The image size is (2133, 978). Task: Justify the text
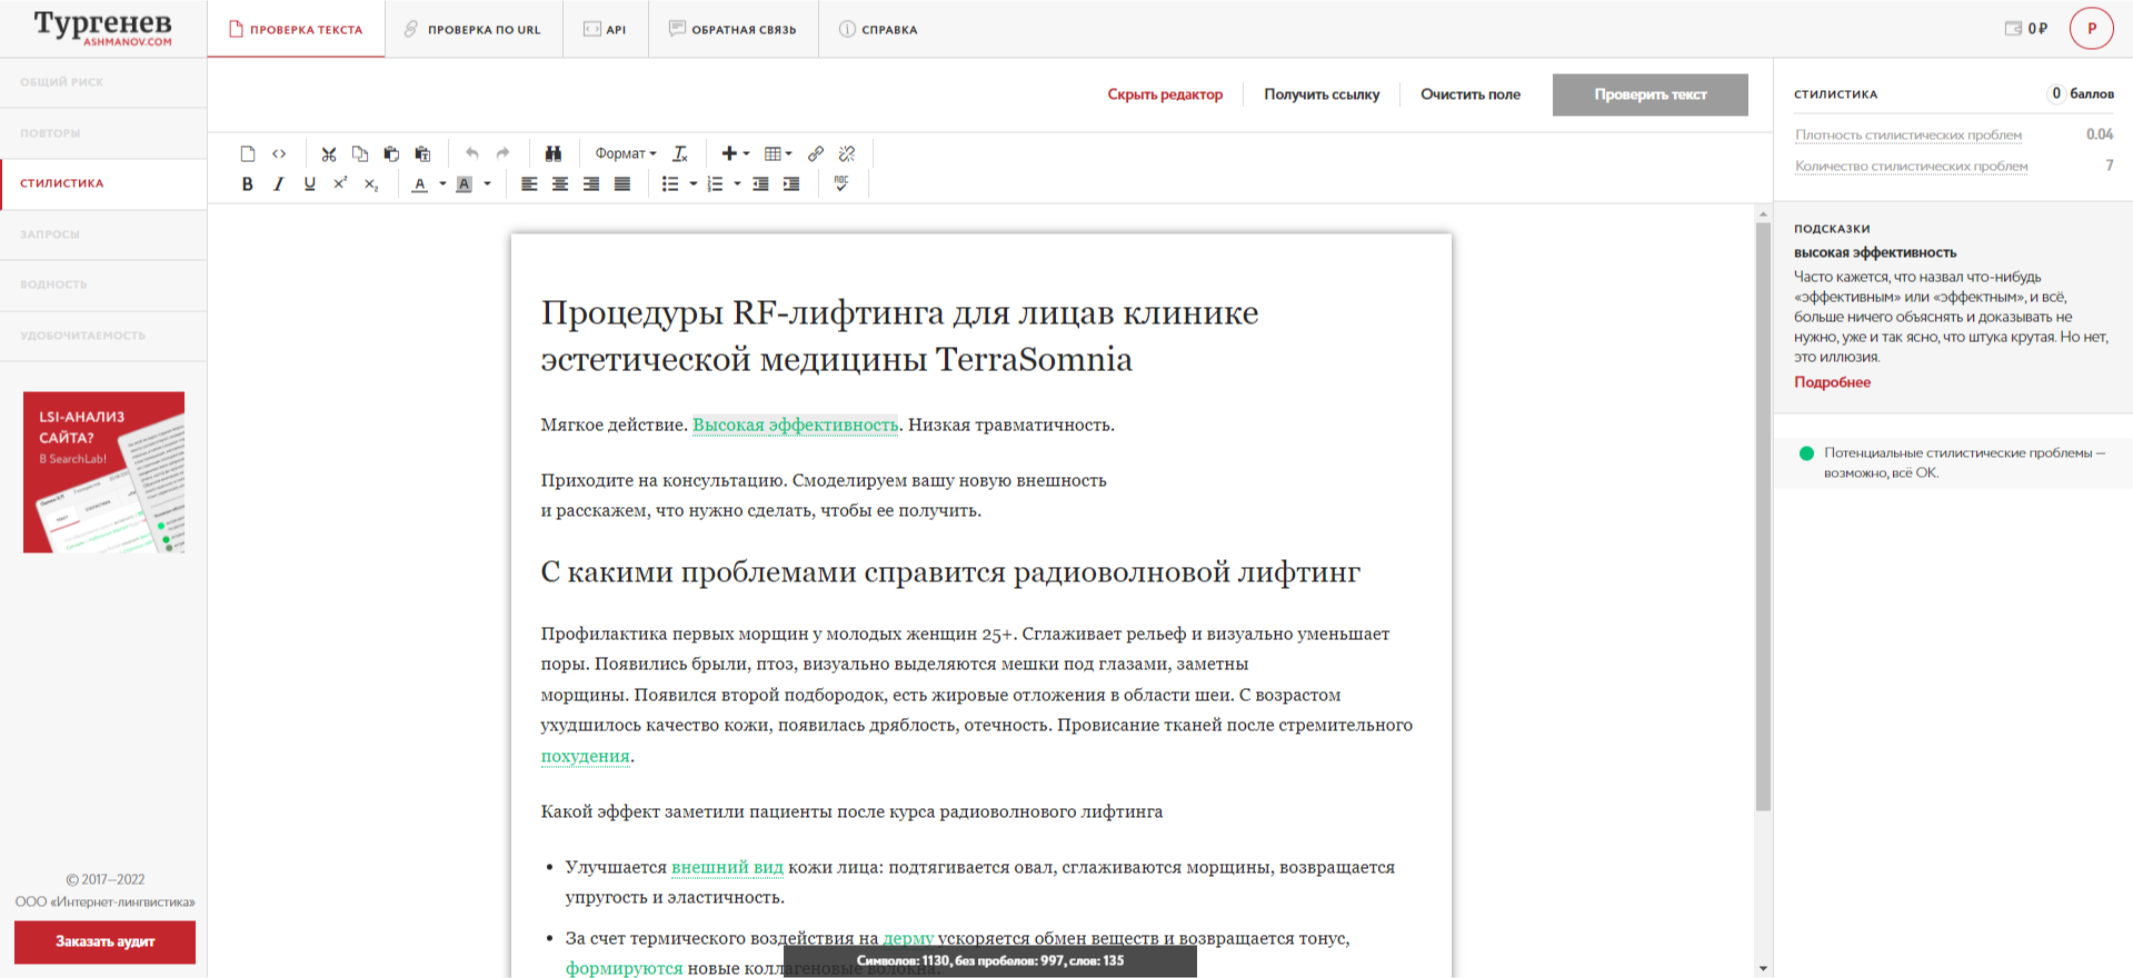tap(622, 184)
